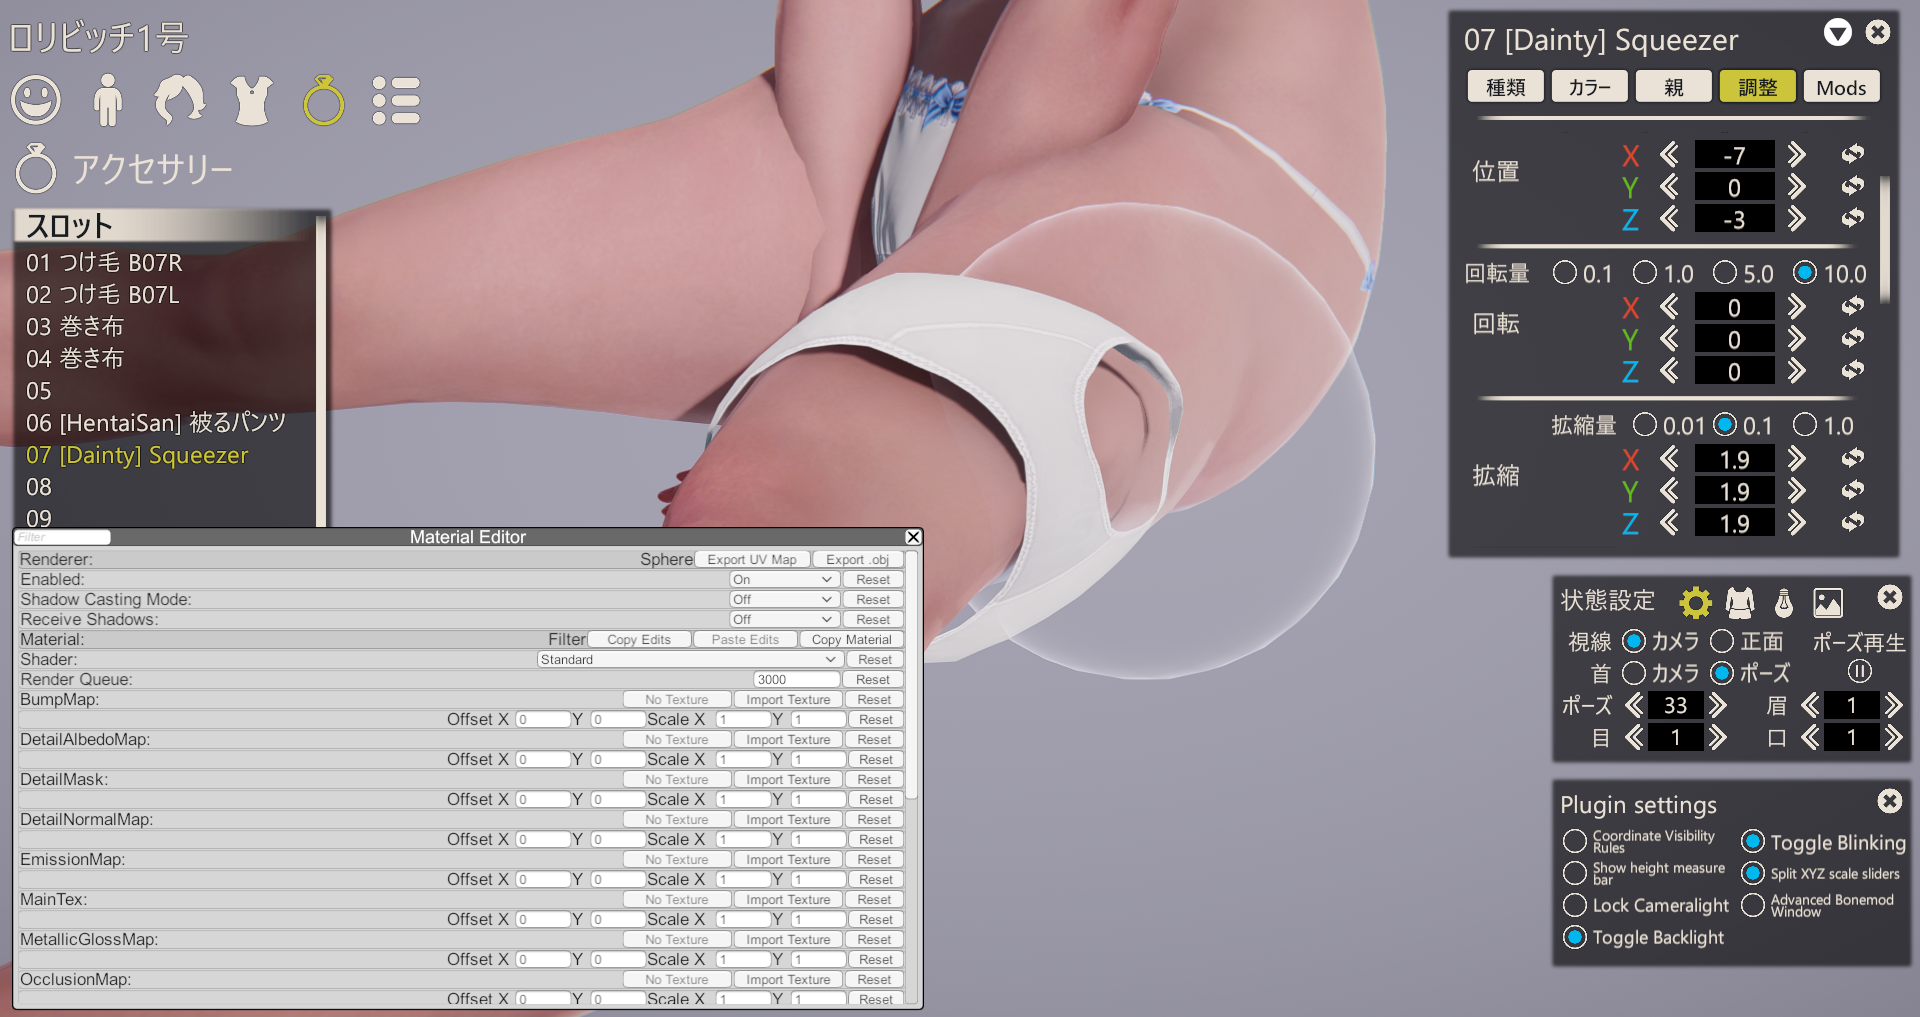
Task: Enable Lock Cameralight option
Action: pos(1575,905)
